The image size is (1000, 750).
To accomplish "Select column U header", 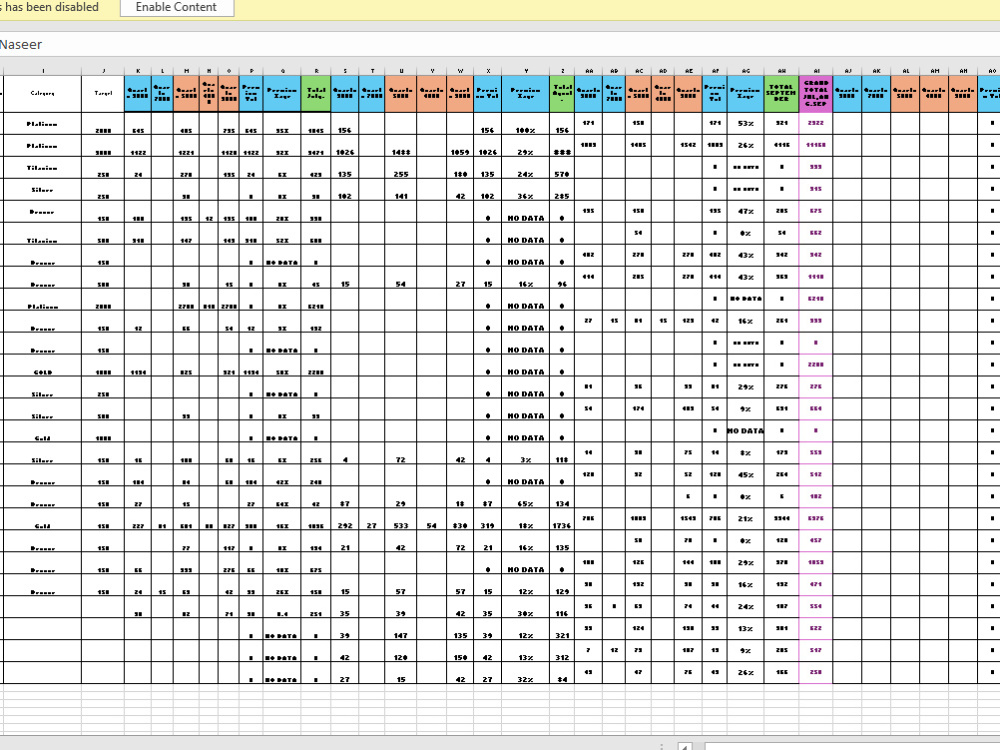I will point(401,70).
